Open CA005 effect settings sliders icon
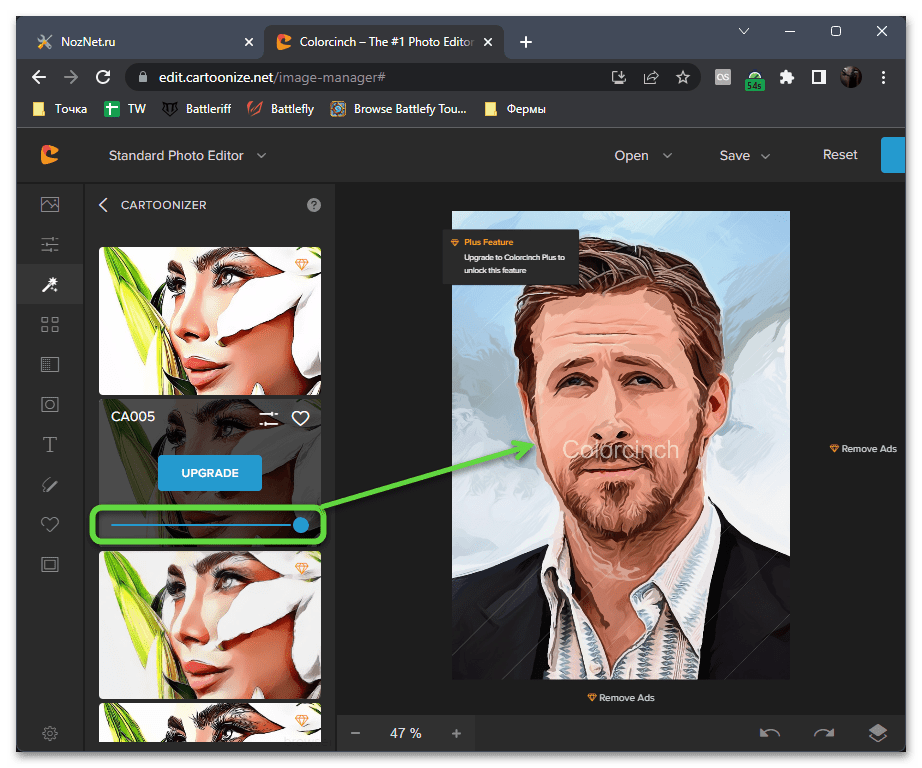922x768 pixels. [x=269, y=418]
